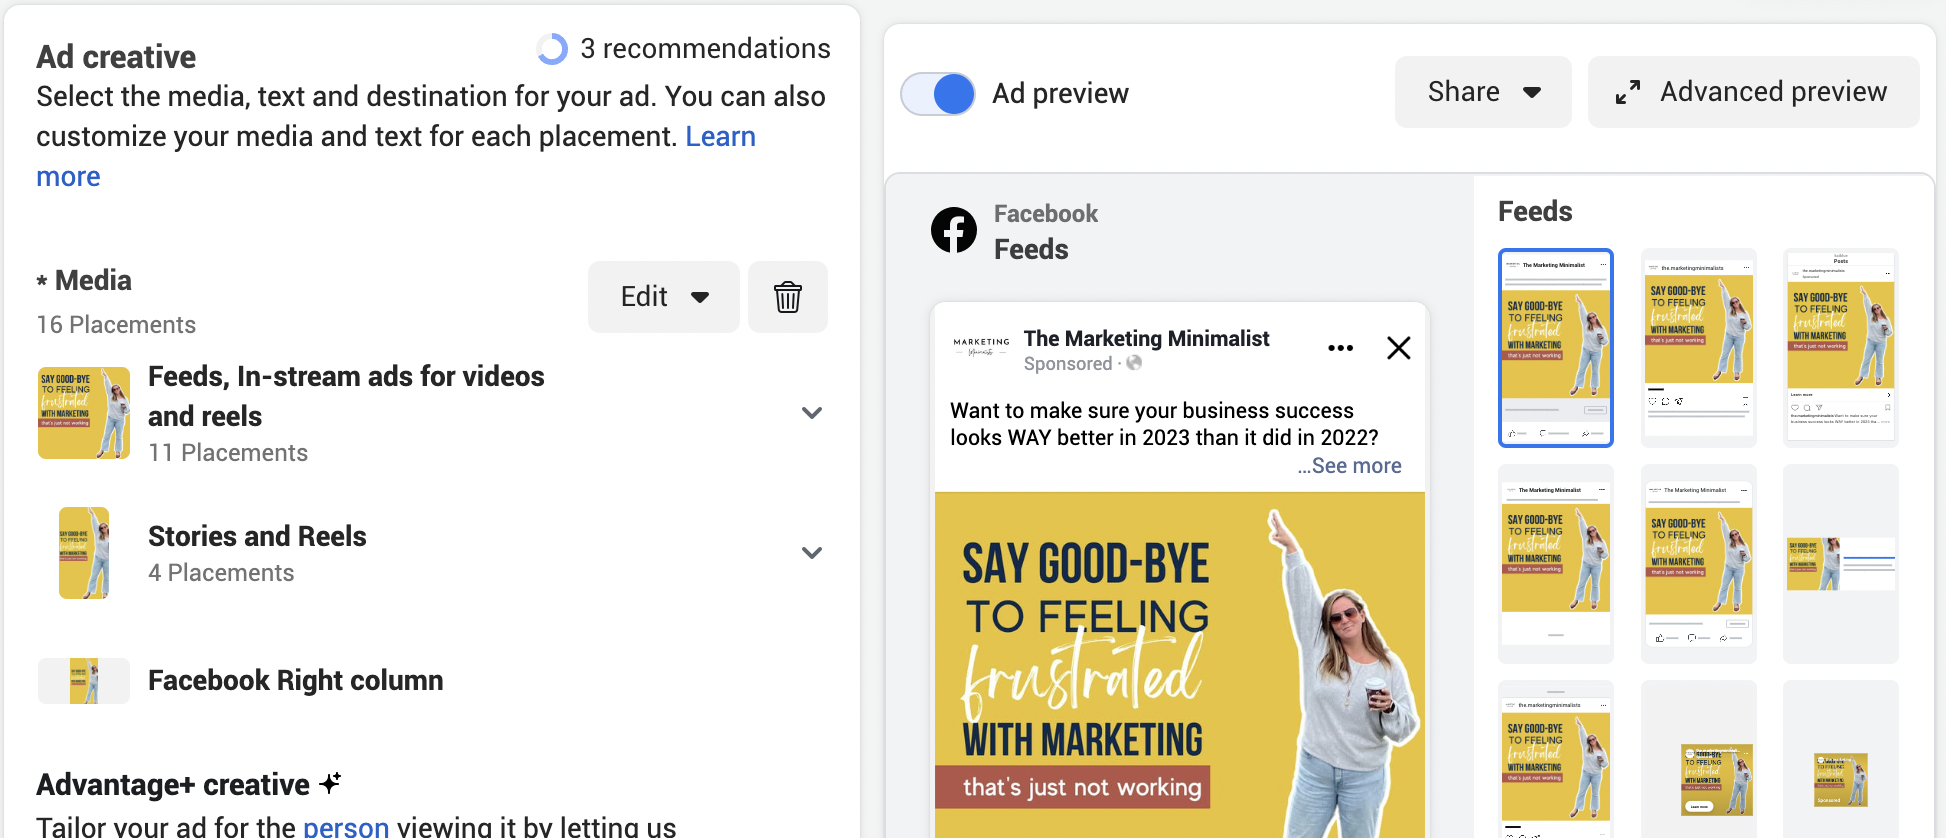Toggle the Ad preview switch
1946x838 pixels.
point(938,94)
